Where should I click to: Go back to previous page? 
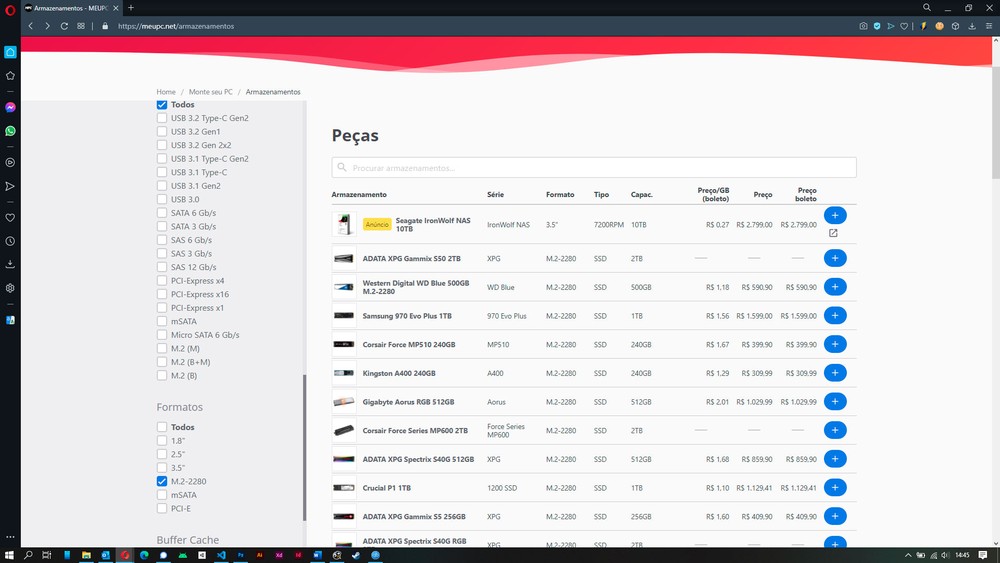coord(31,26)
